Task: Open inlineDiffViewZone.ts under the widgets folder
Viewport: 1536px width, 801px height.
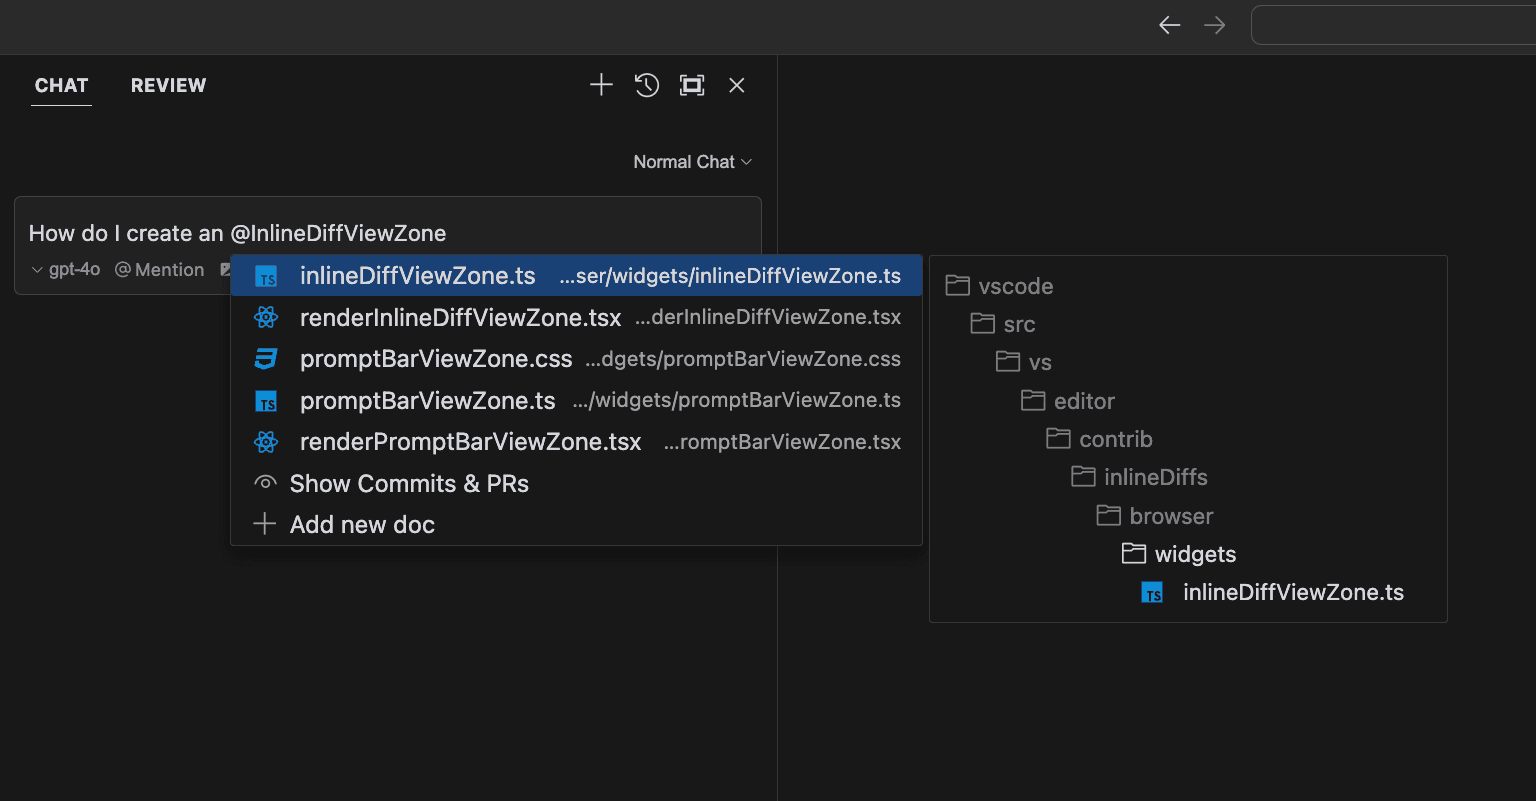Action: coord(1273,592)
